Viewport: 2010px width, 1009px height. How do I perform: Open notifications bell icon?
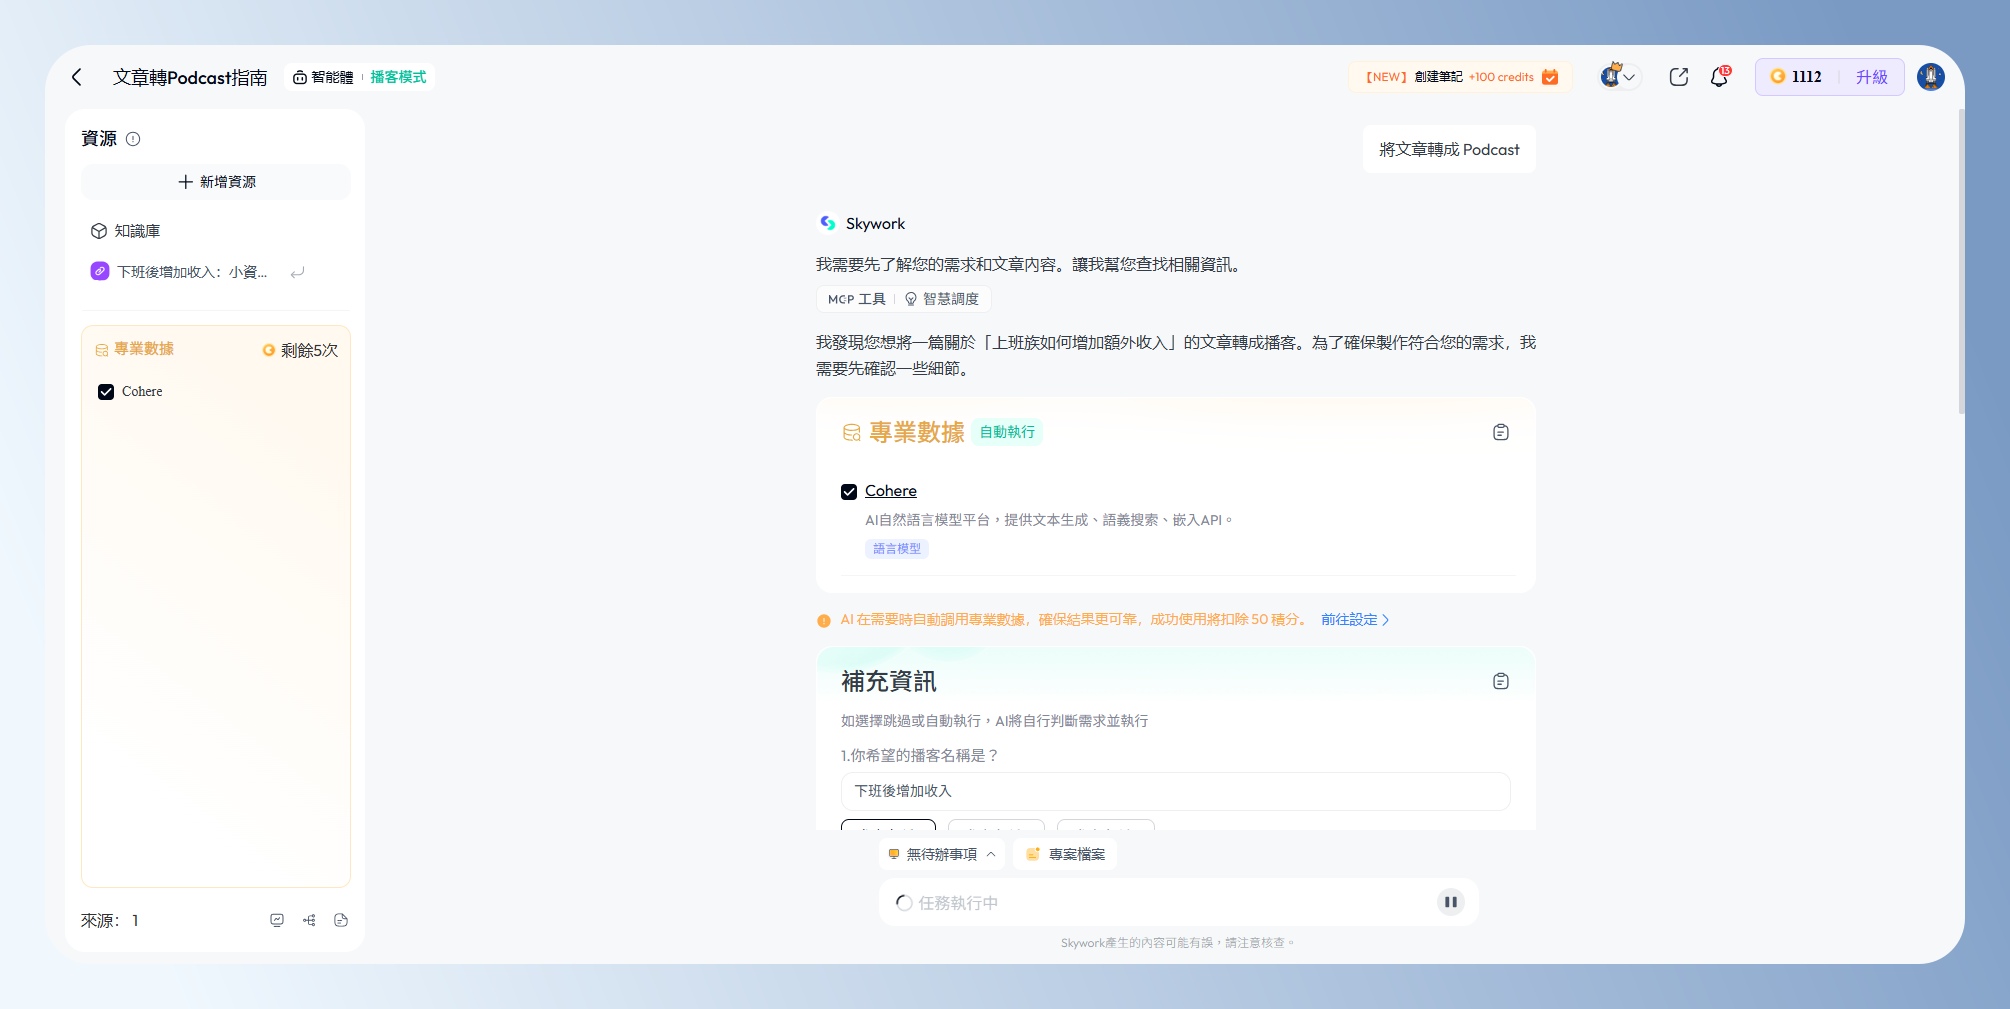click(1720, 77)
